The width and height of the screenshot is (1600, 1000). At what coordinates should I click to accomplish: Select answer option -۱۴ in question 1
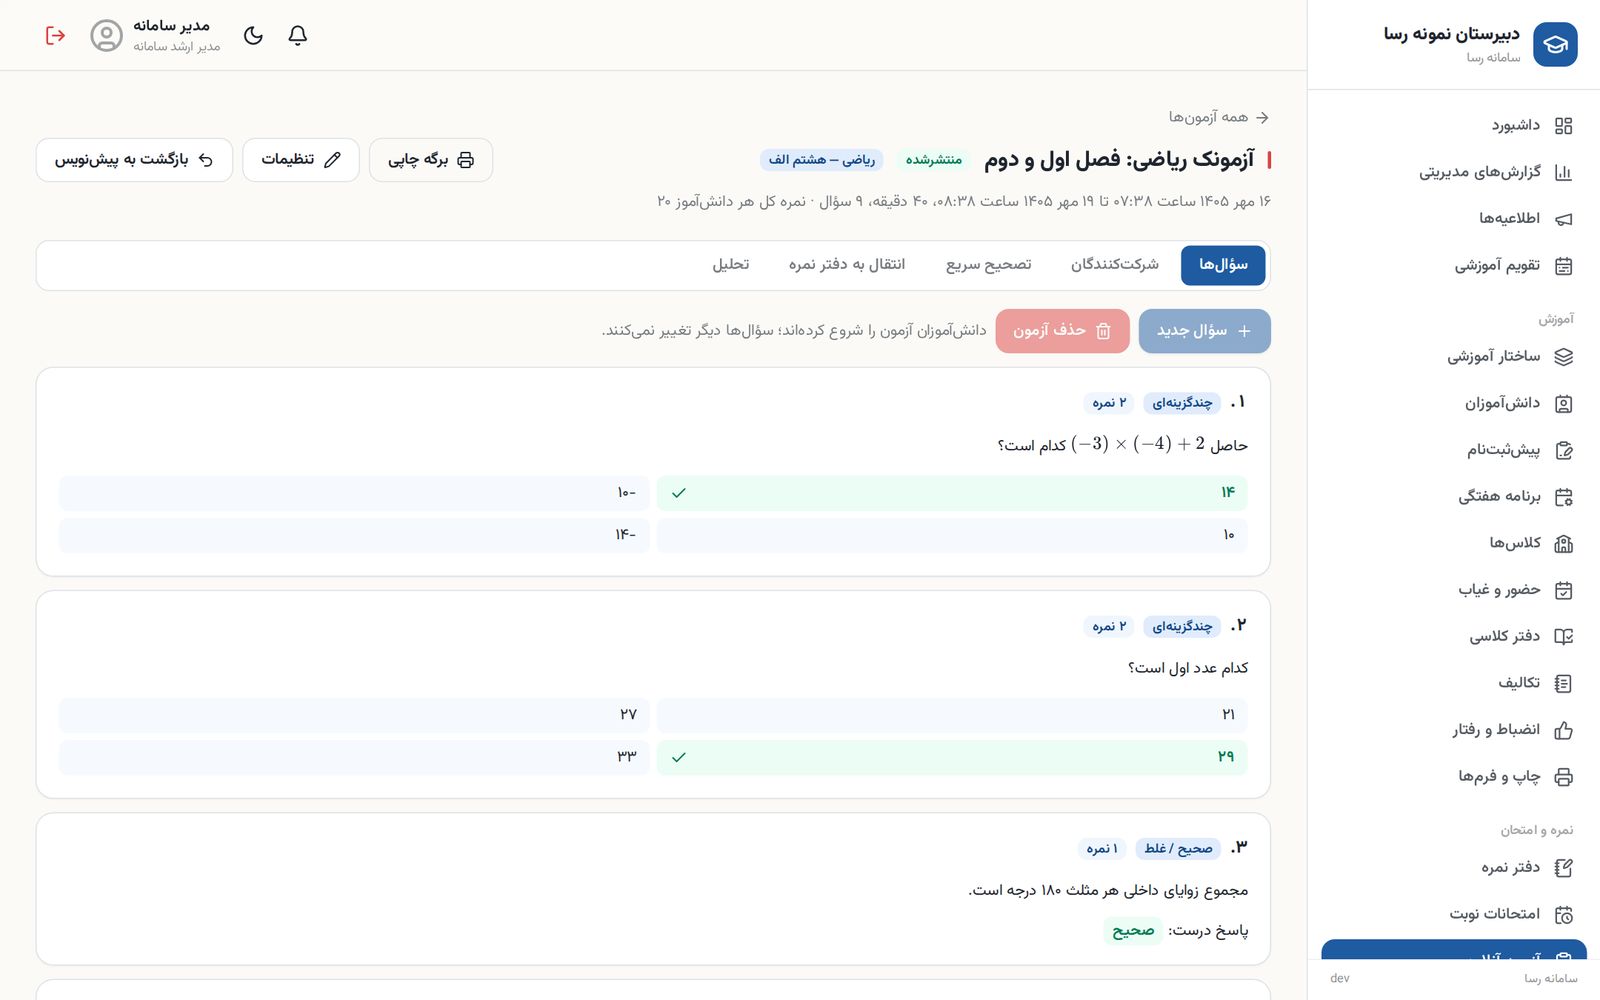point(354,536)
